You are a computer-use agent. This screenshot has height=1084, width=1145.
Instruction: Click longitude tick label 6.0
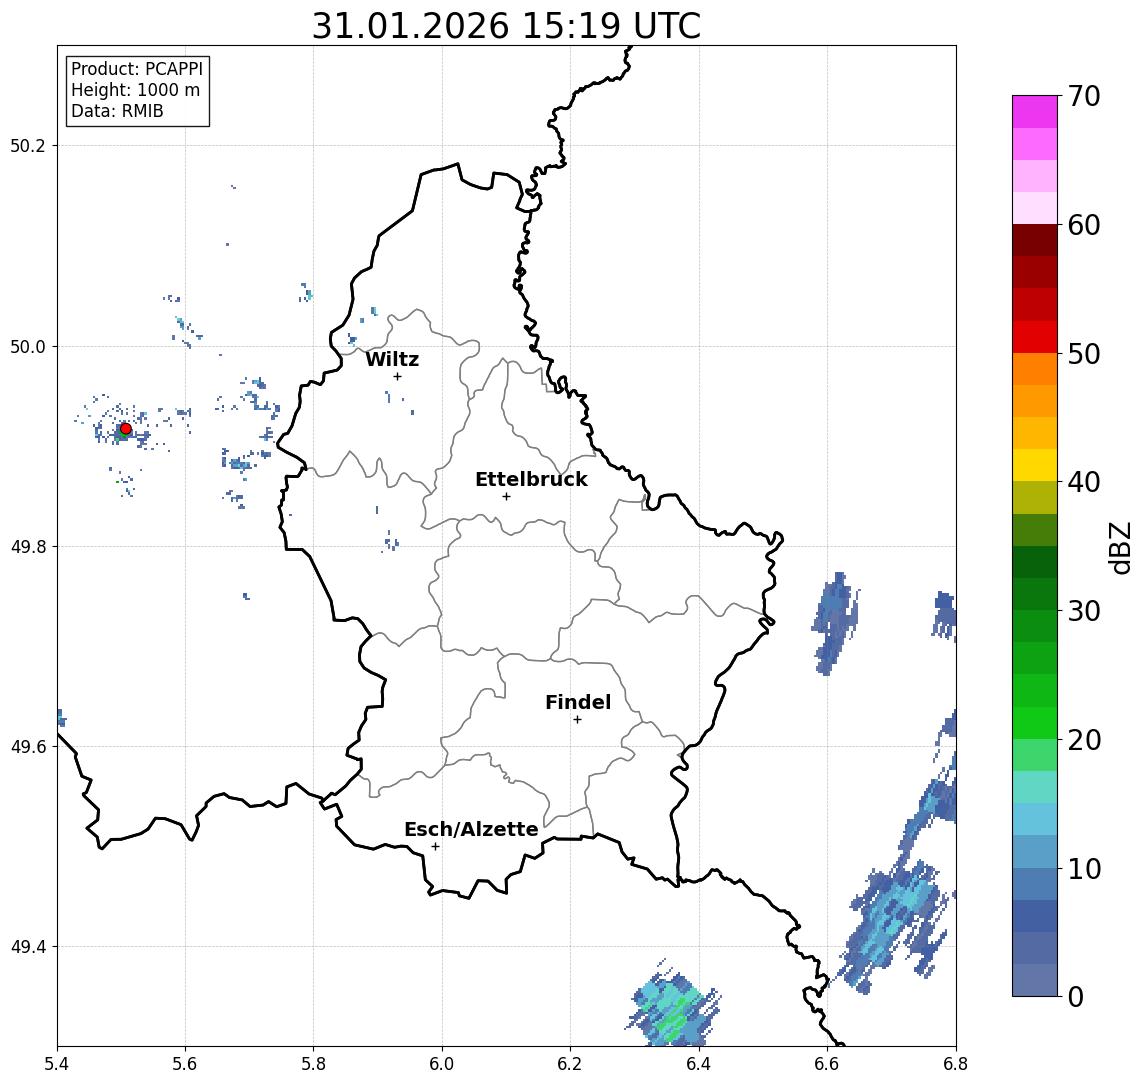click(442, 1064)
